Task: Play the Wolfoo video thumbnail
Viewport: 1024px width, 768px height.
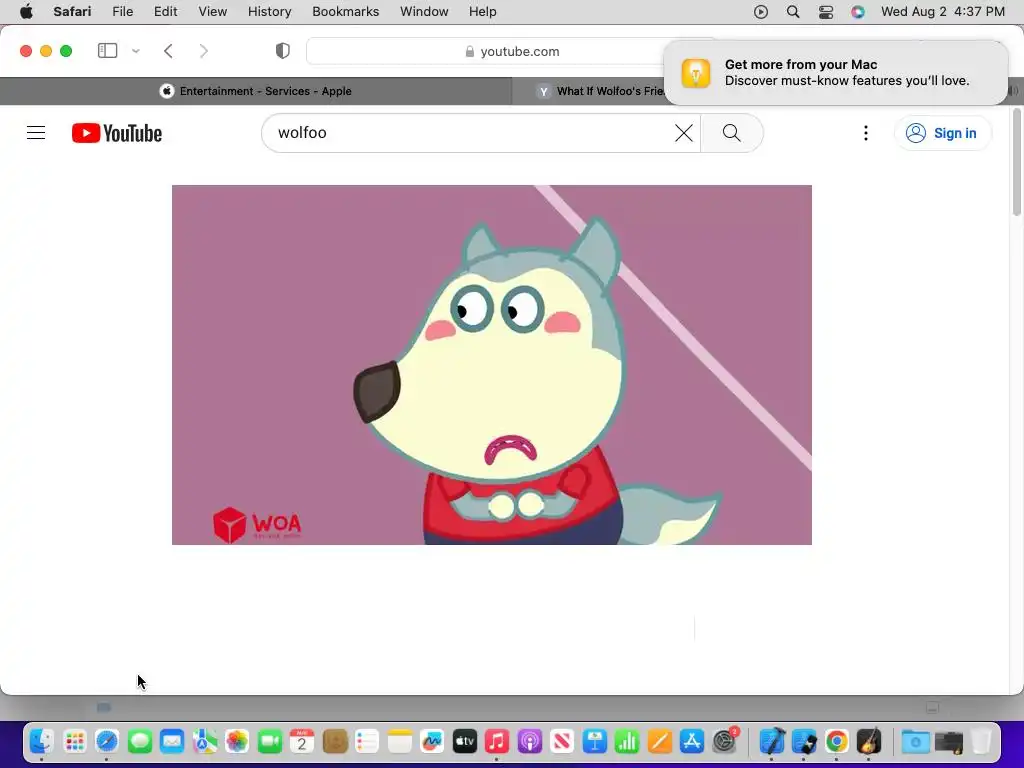Action: pyautogui.click(x=492, y=364)
